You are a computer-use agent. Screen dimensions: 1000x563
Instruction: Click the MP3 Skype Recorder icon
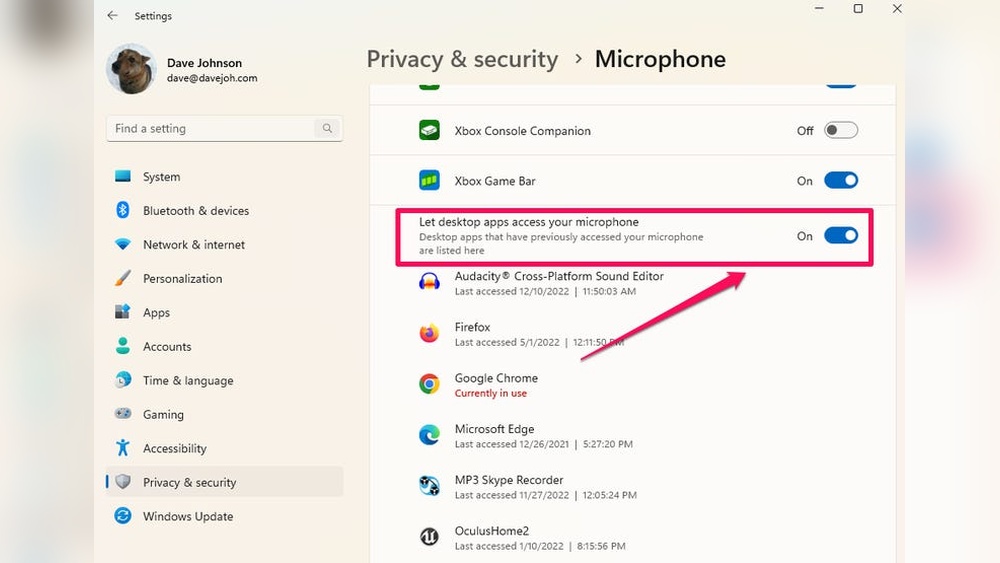[429, 486]
